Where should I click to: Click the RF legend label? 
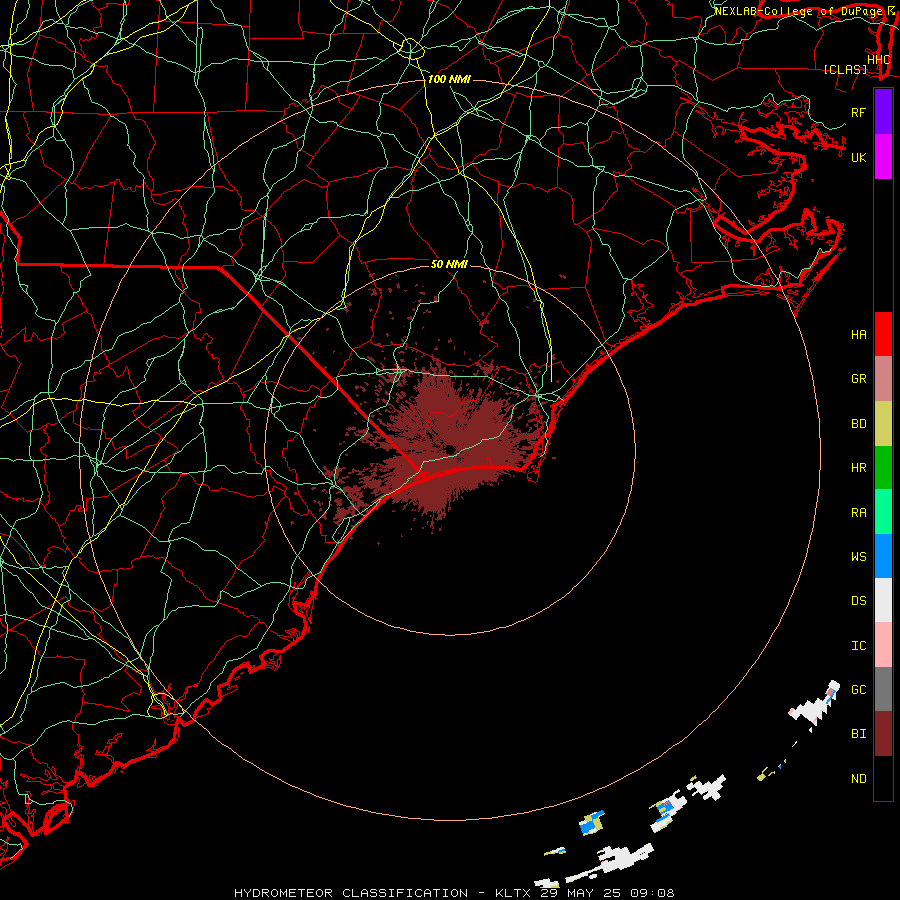(x=858, y=112)
